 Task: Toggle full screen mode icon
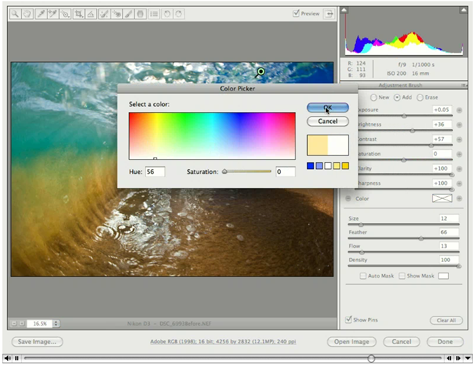[x=329, y=14]
